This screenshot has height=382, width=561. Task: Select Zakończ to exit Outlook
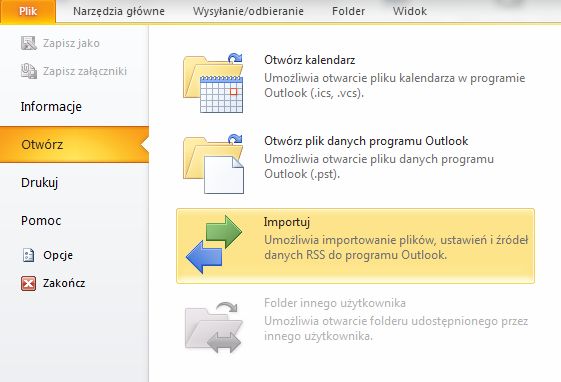click(64, 283)
